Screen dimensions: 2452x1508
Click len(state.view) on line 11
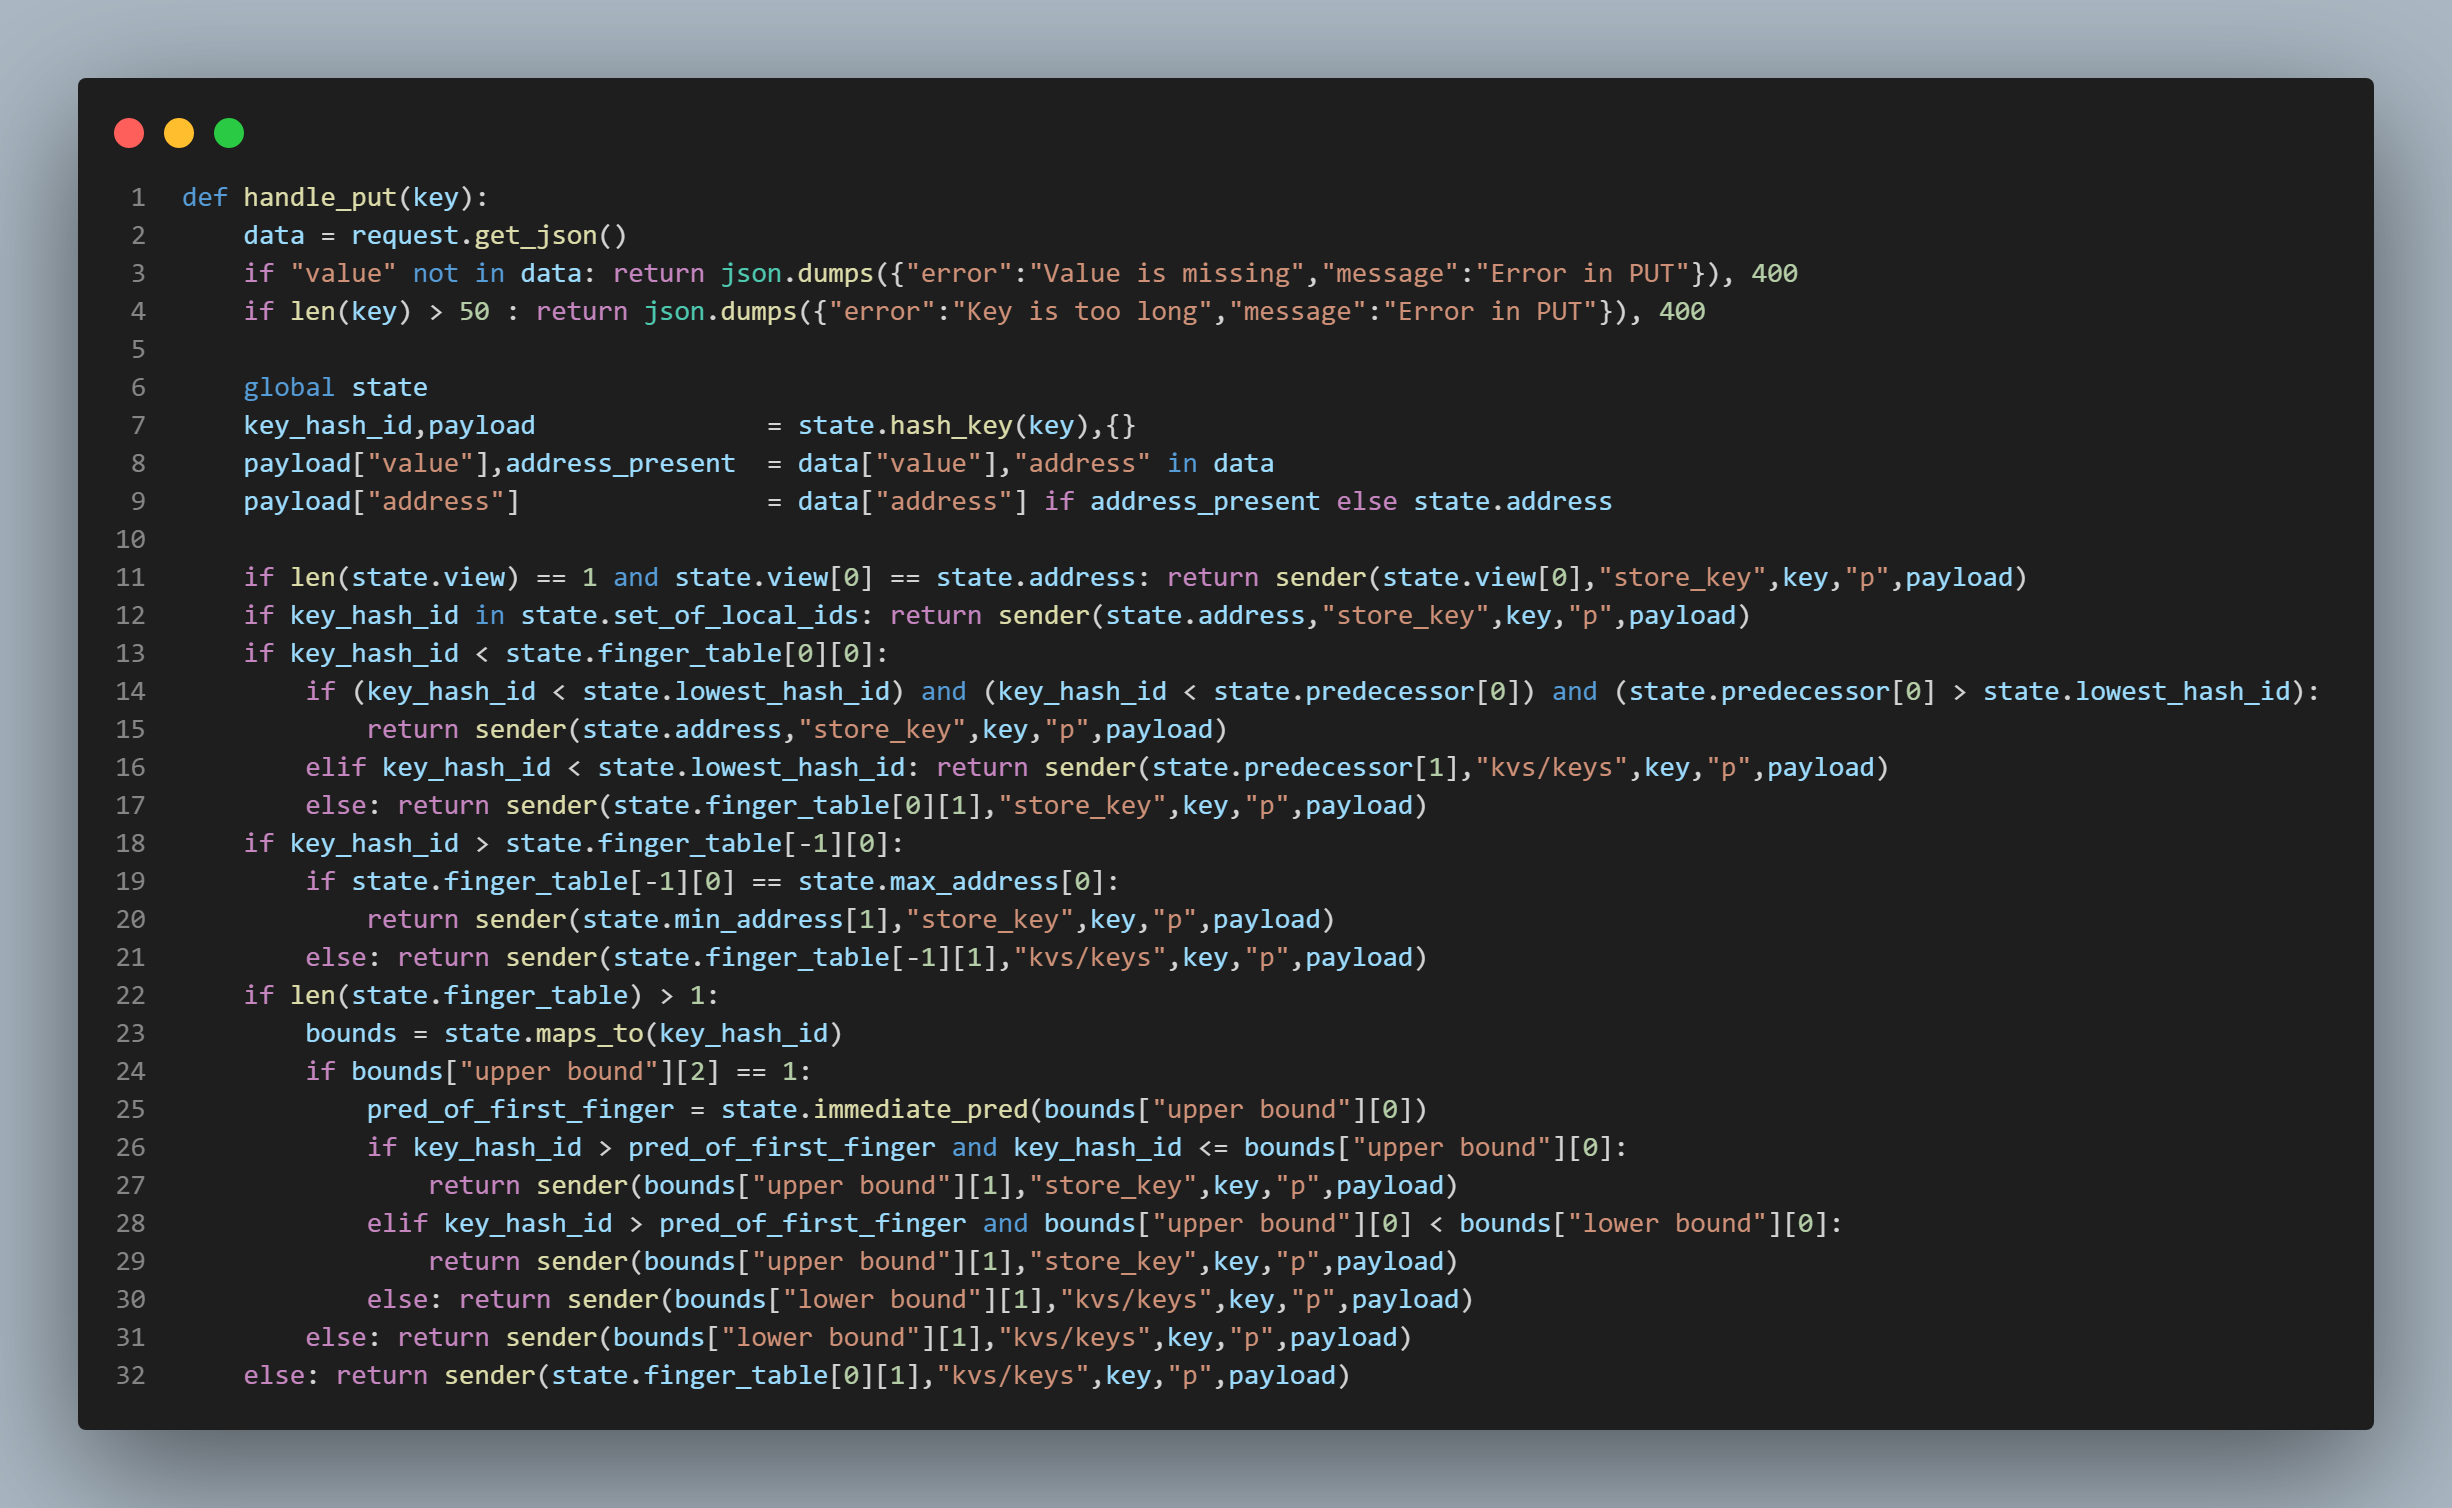pyautogui.click(x=405, y=577)
